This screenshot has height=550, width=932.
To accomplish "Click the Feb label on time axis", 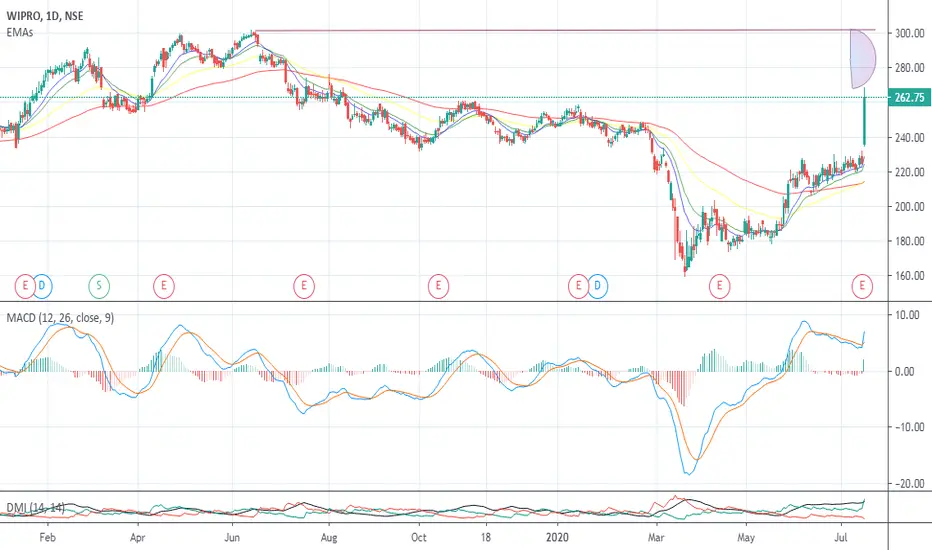I will (47, 538).
